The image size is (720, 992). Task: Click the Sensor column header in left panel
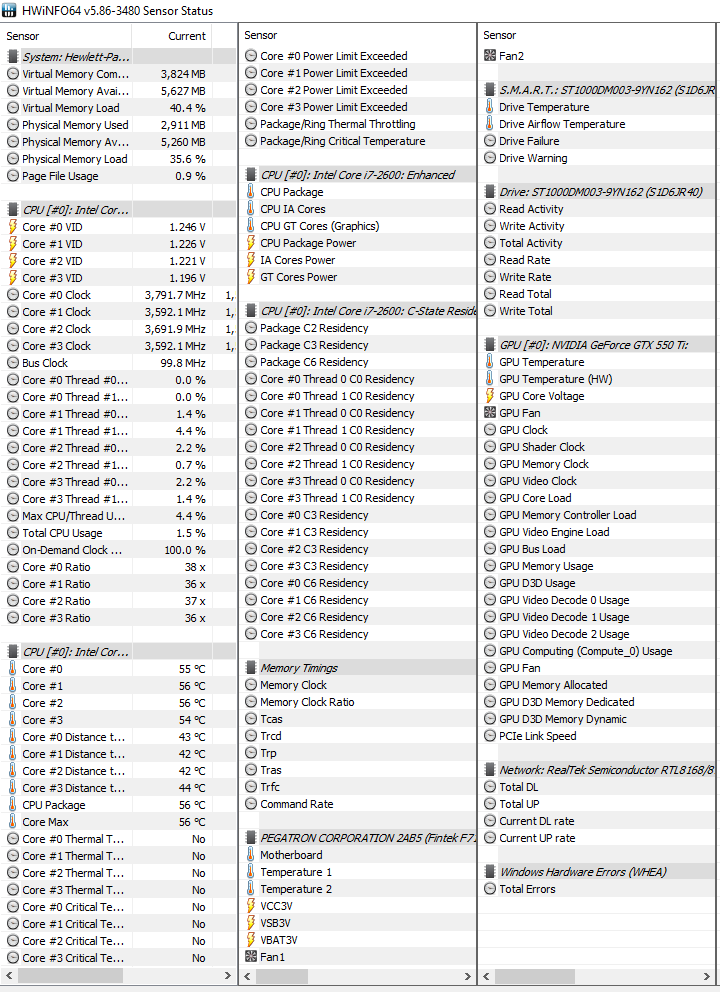coord(66,36)
